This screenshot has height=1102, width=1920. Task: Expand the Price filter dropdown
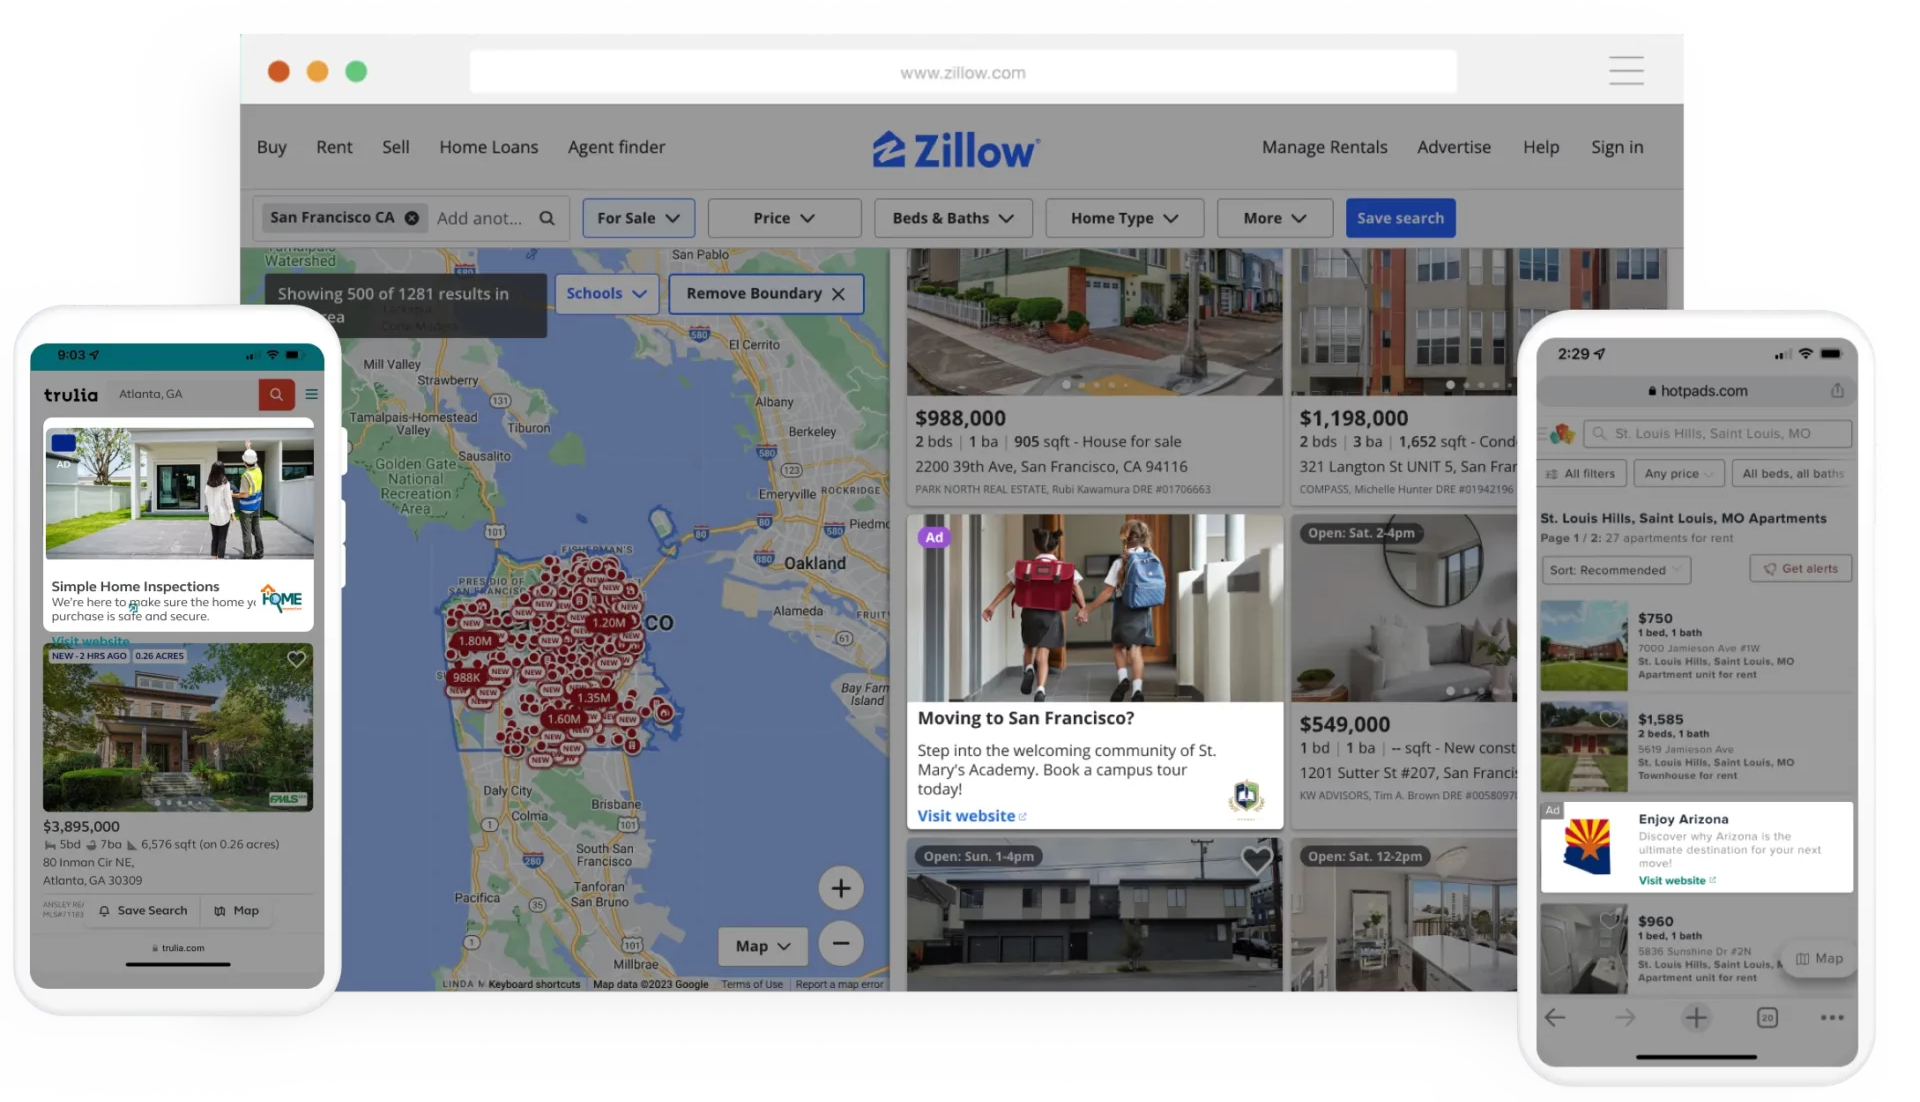point(784,218)
